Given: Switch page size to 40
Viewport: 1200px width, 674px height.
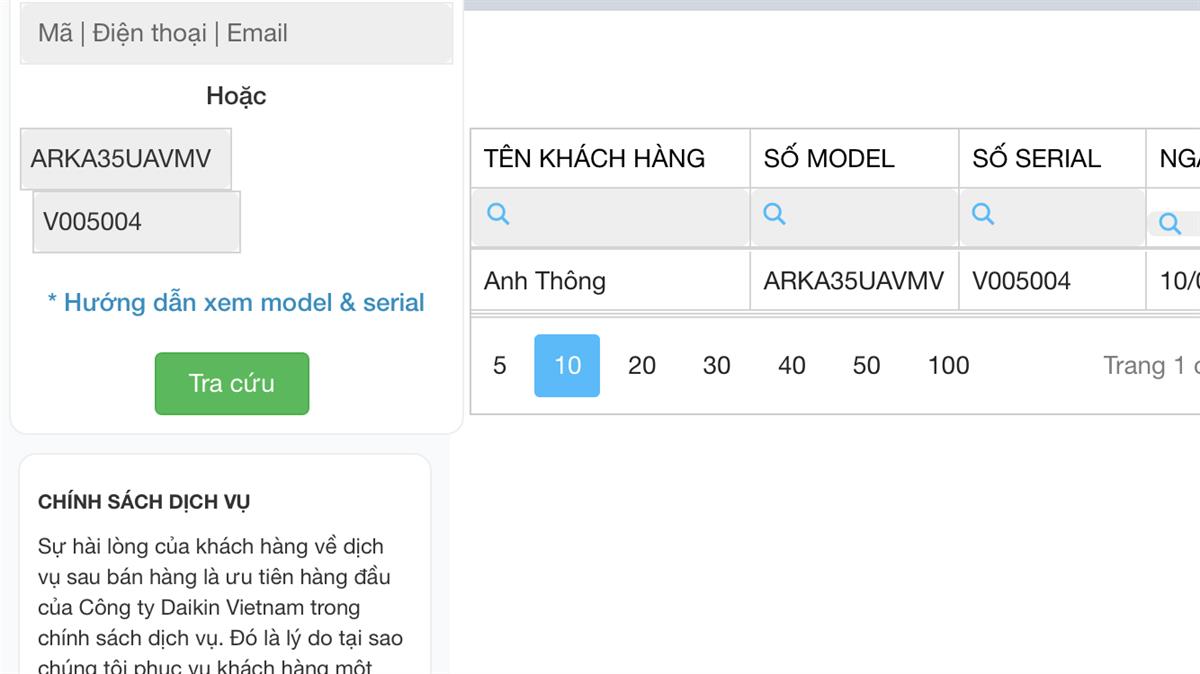Looking at the screenshot, I should pyautogui.click(x=792, y=366).
